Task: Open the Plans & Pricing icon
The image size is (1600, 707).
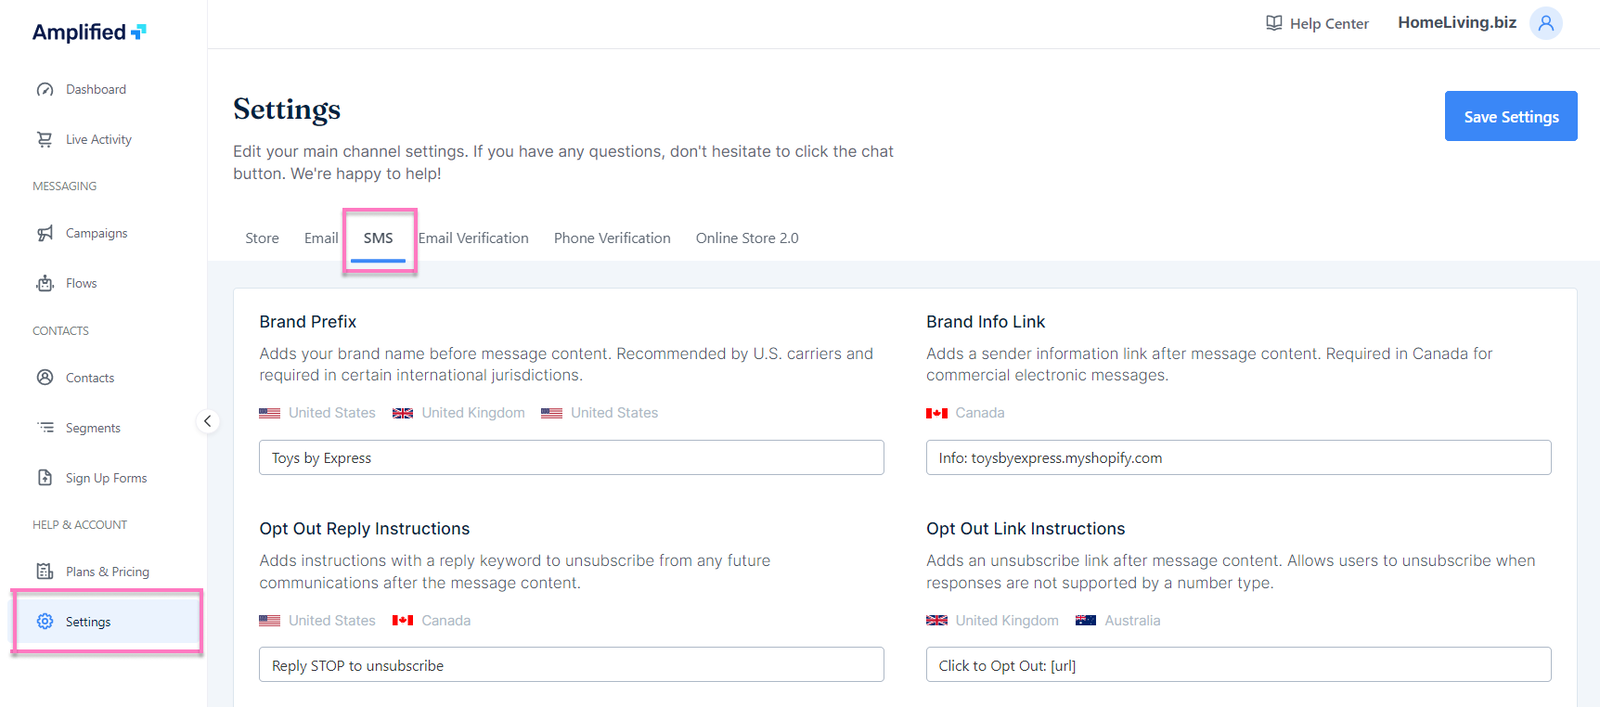Action: [45, 571]
